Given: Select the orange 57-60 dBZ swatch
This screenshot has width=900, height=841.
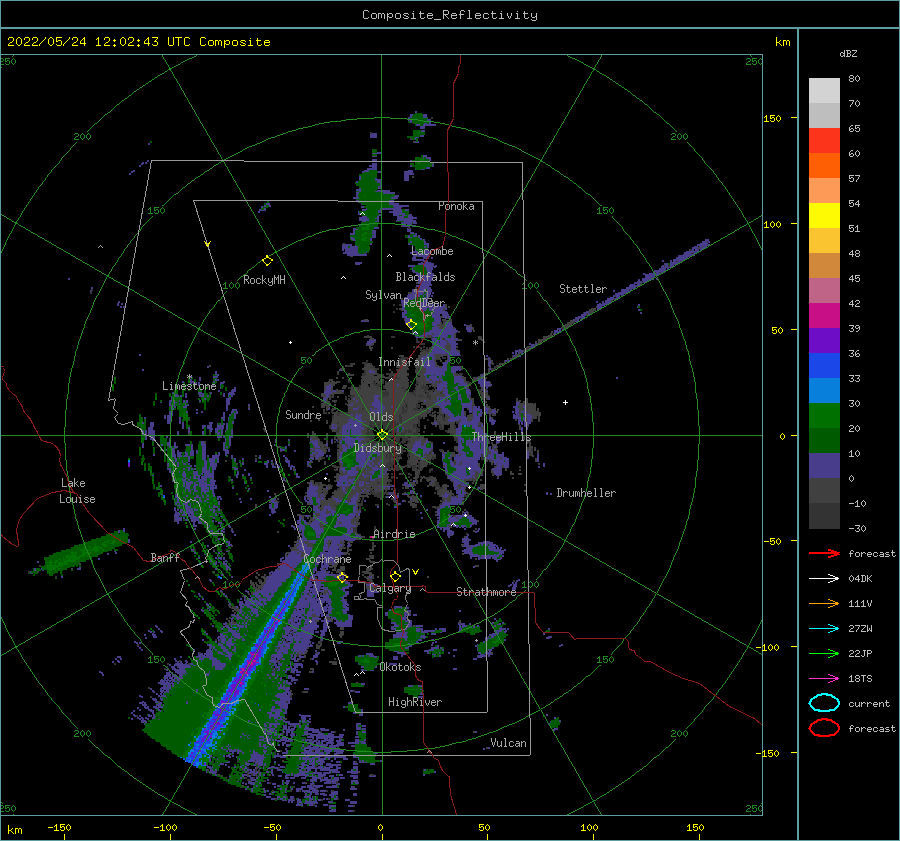Looking at the screenshot, I should point(824,166).
